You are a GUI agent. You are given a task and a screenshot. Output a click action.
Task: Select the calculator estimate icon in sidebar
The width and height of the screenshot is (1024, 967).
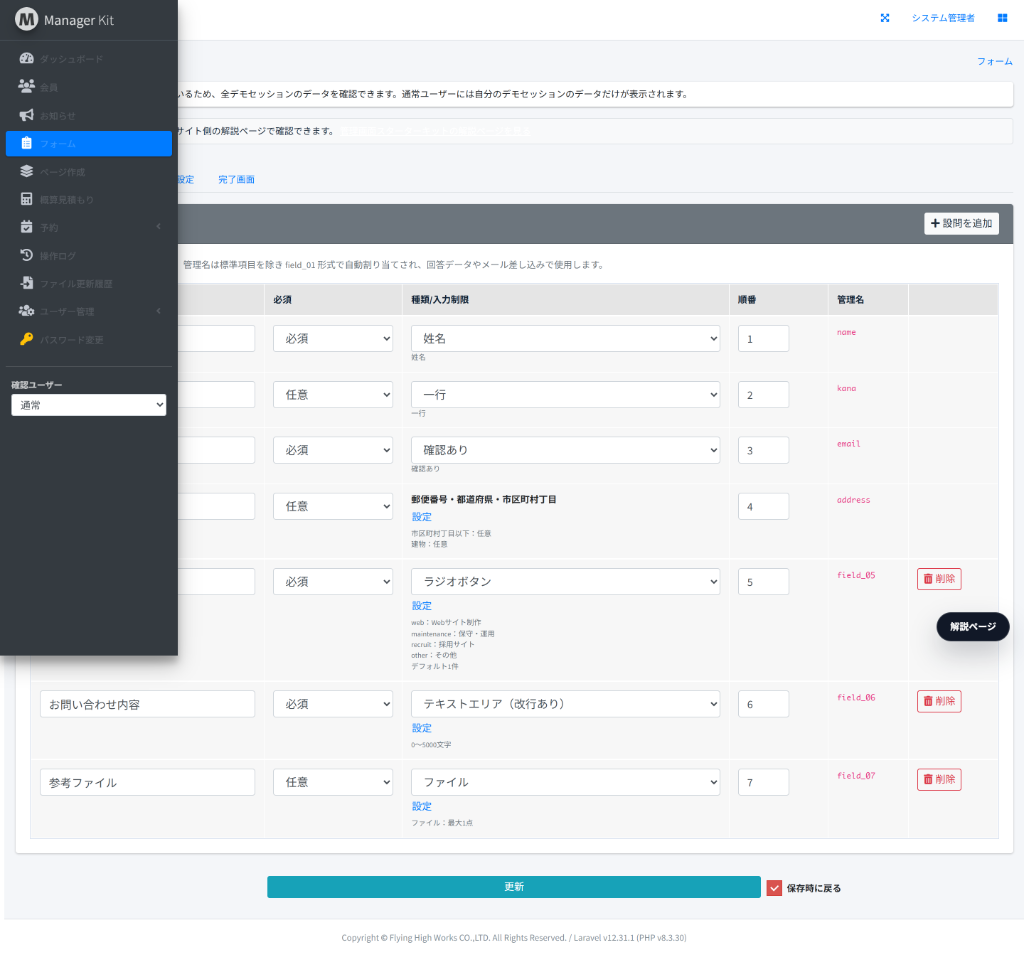[26, 199]
